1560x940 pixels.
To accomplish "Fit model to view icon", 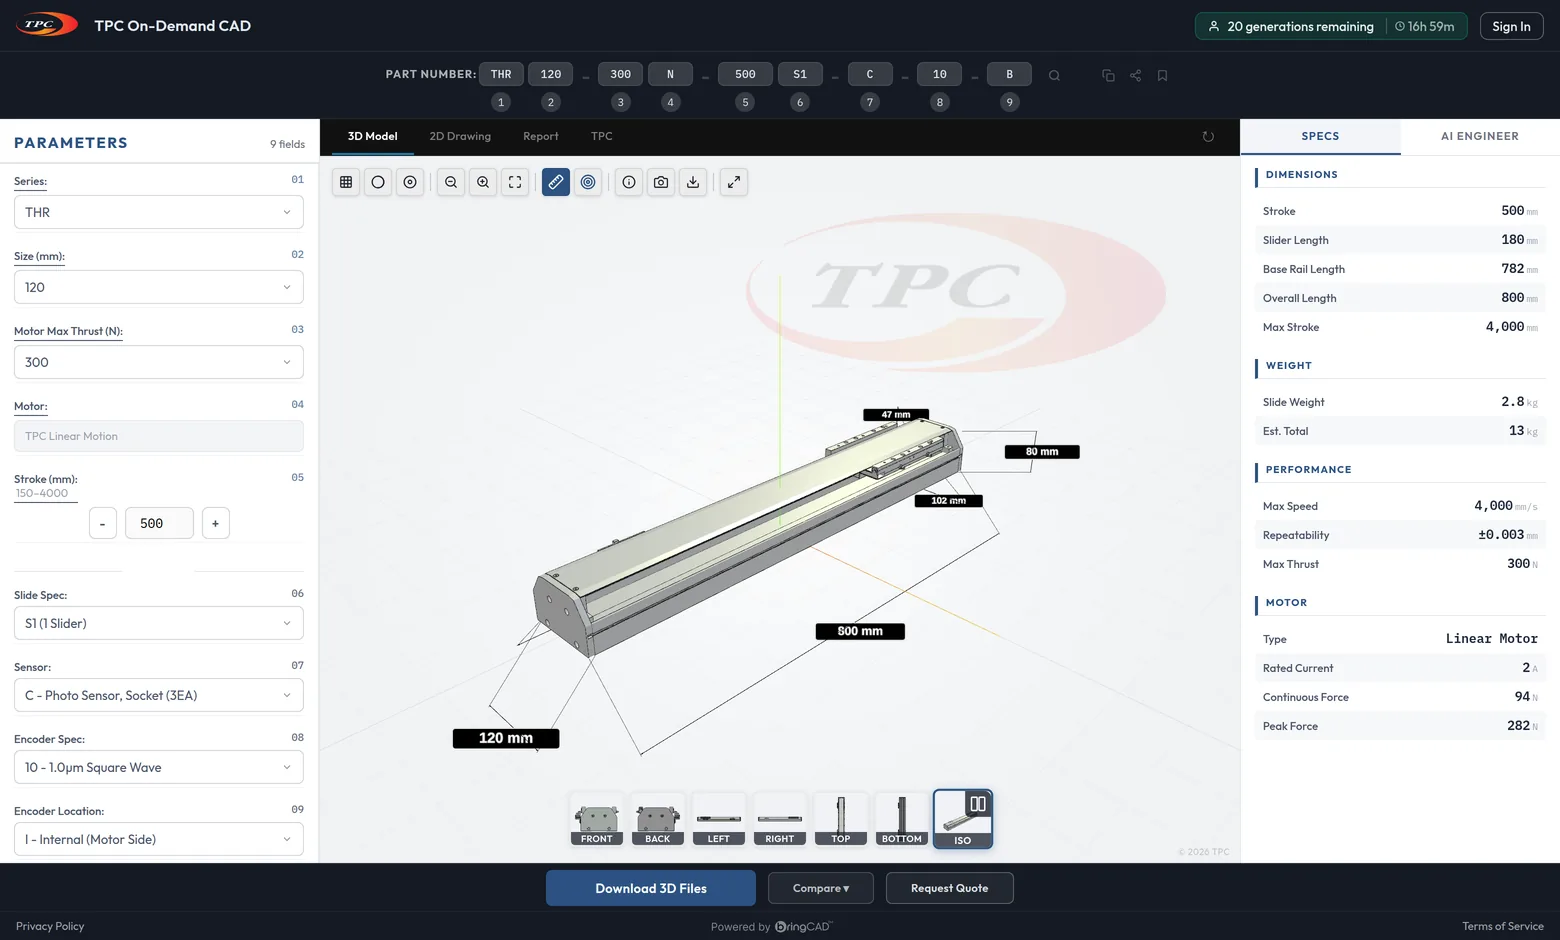I will (515, 182).
